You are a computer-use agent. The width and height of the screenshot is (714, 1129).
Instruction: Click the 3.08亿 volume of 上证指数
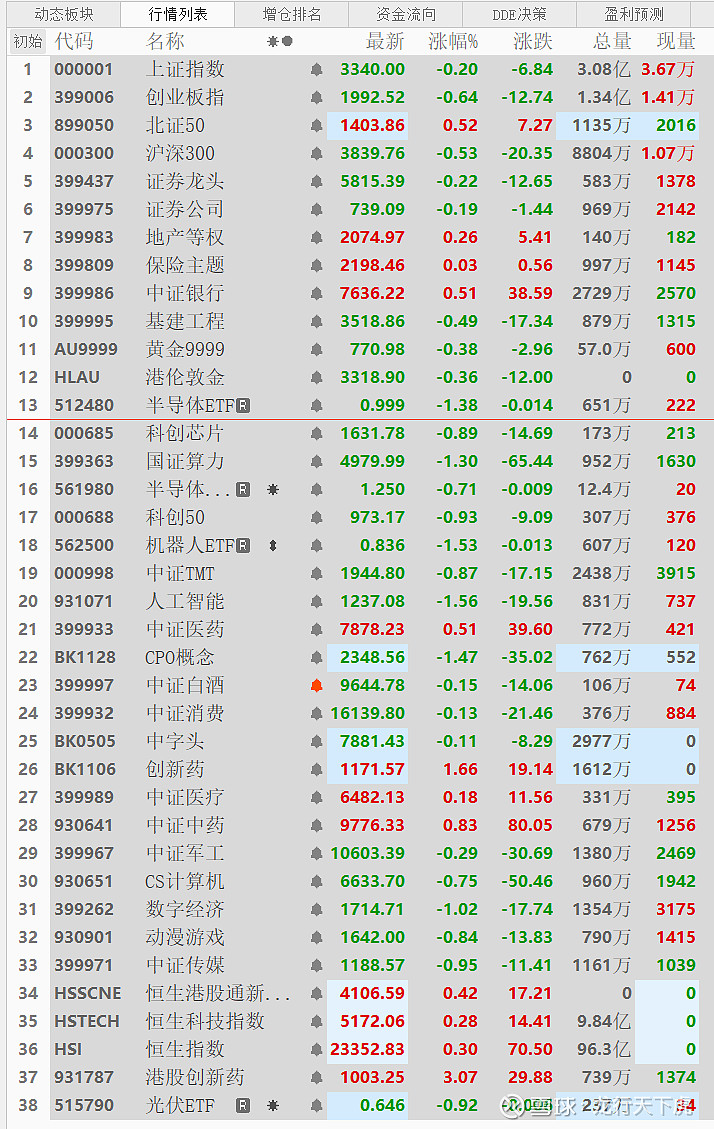604,70
